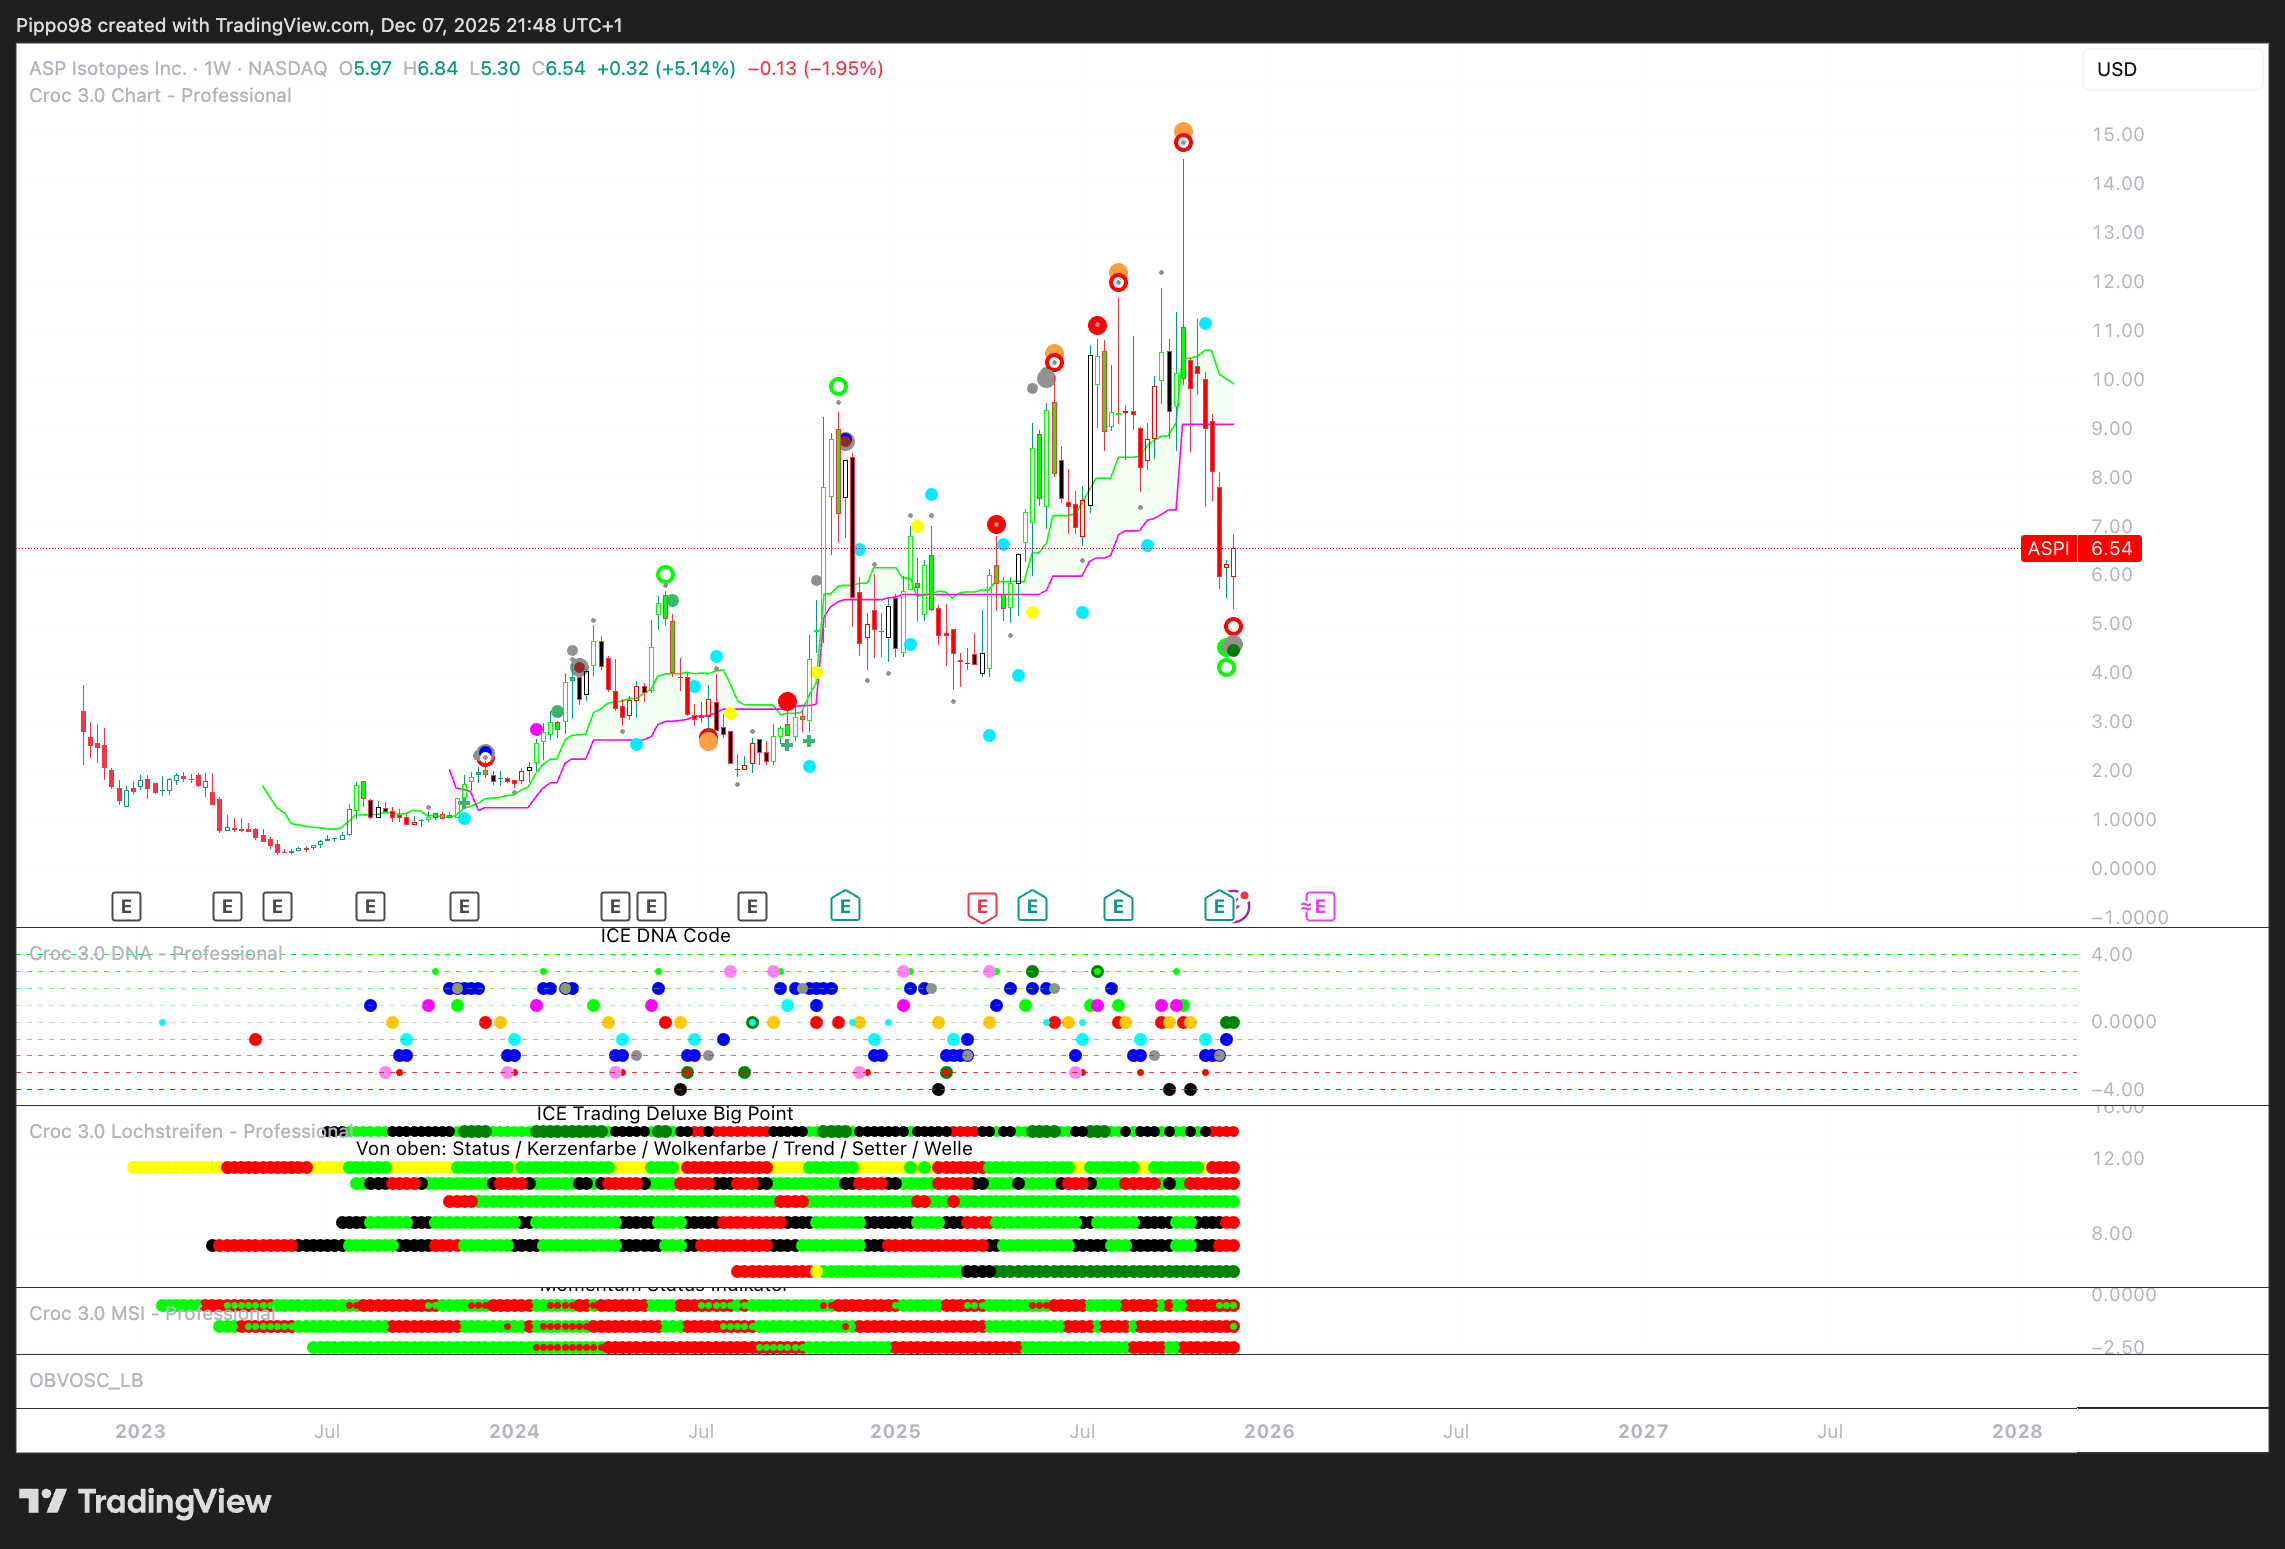Click the red ASPI 6.54 price label

pos(2080,548)
